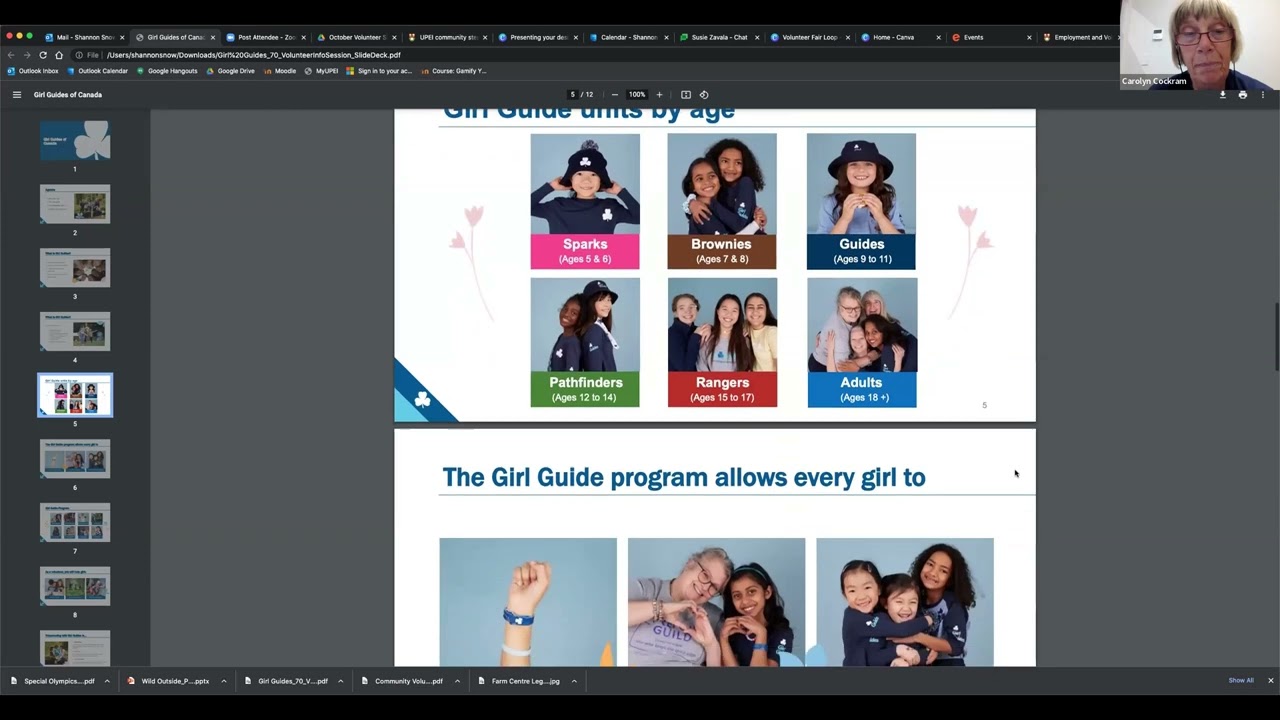Select page 3 thumbnail
The width and height of the screenshot is (1280, 720).
click(x=75, y=268)
